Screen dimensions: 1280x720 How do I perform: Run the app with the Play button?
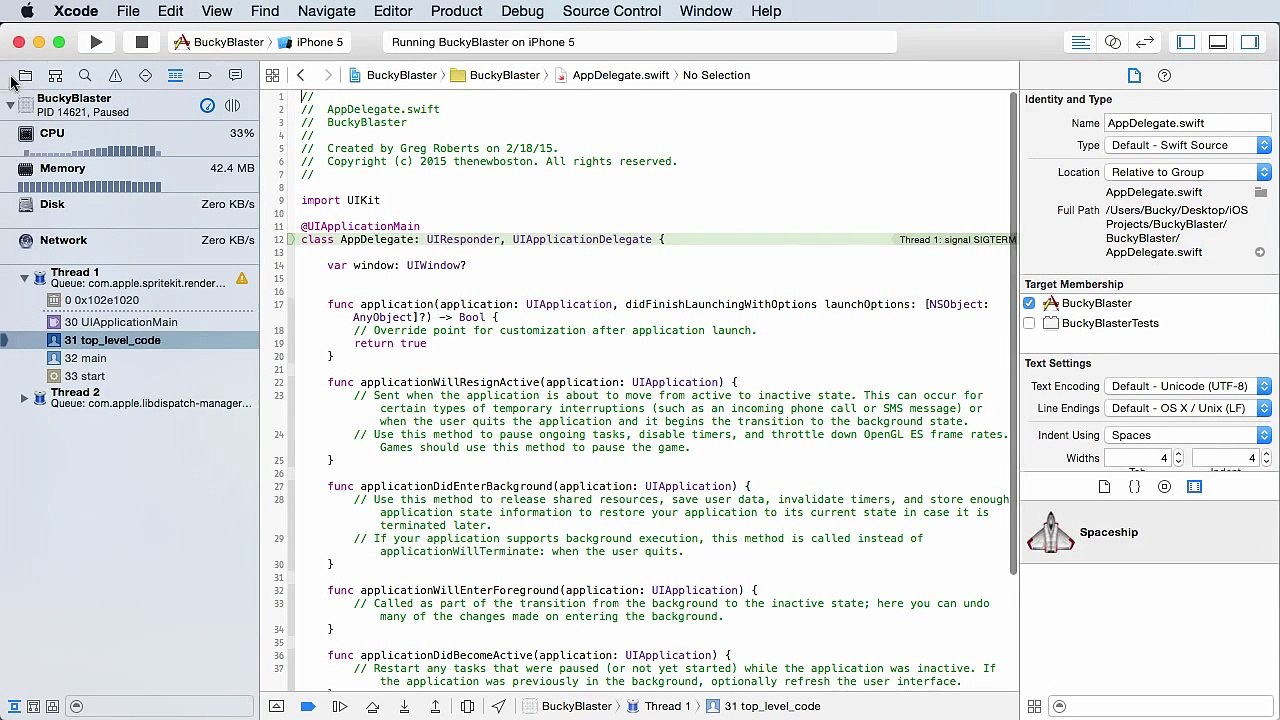(x=96, y=42)
